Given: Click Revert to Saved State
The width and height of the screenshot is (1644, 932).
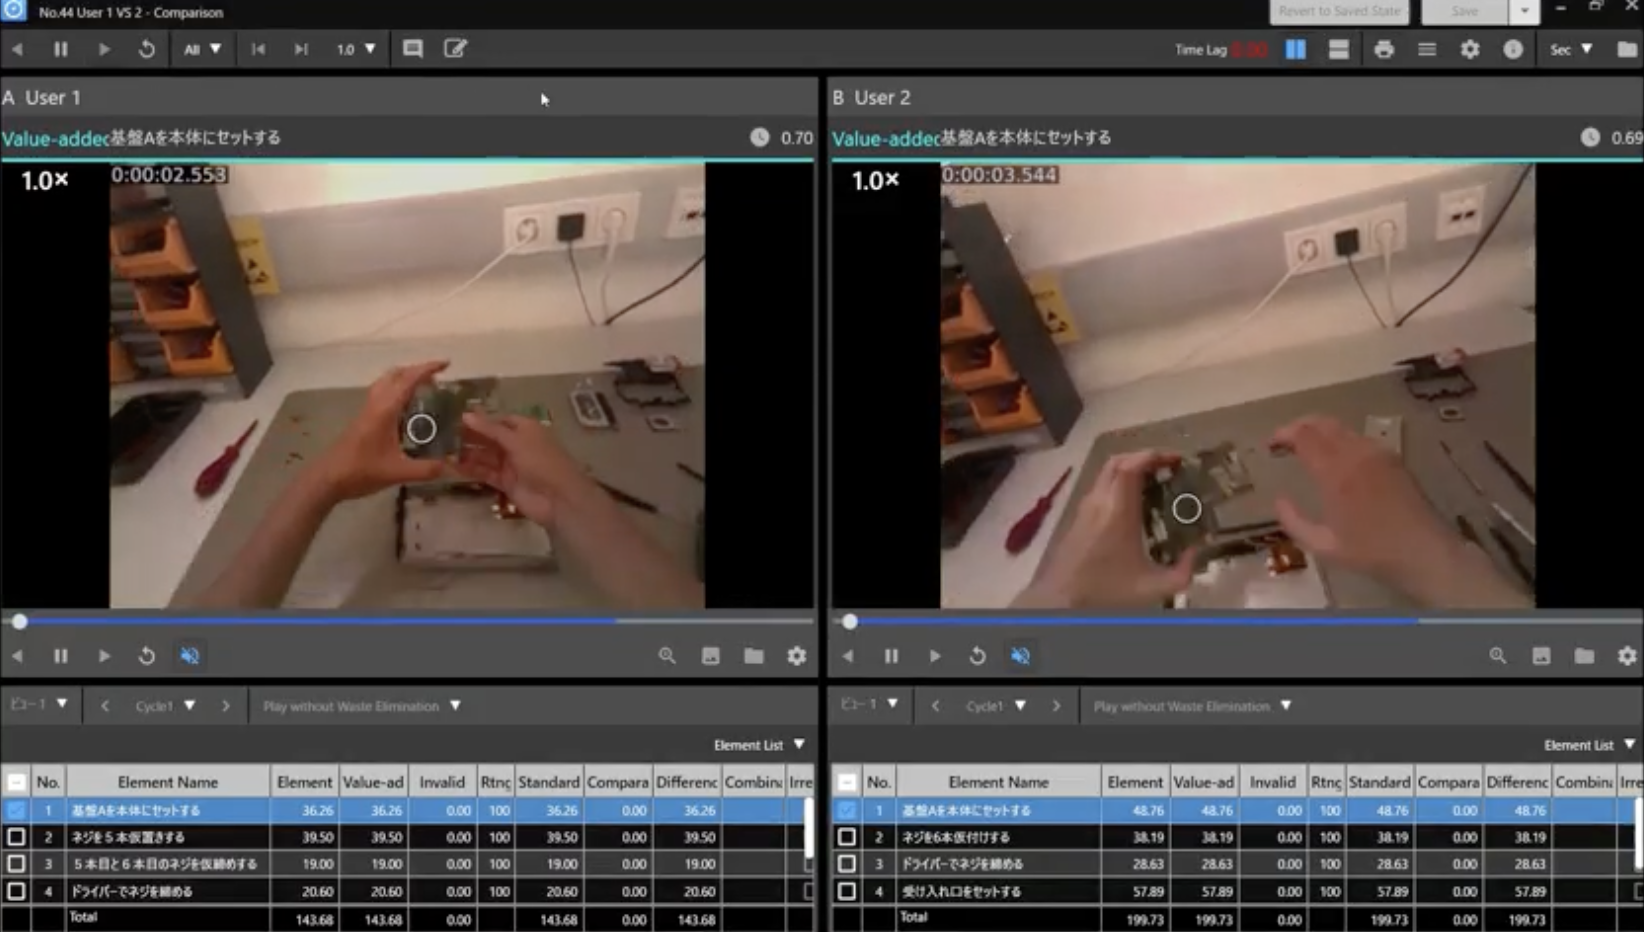Looking at the screenshot, I should 1339,12.
